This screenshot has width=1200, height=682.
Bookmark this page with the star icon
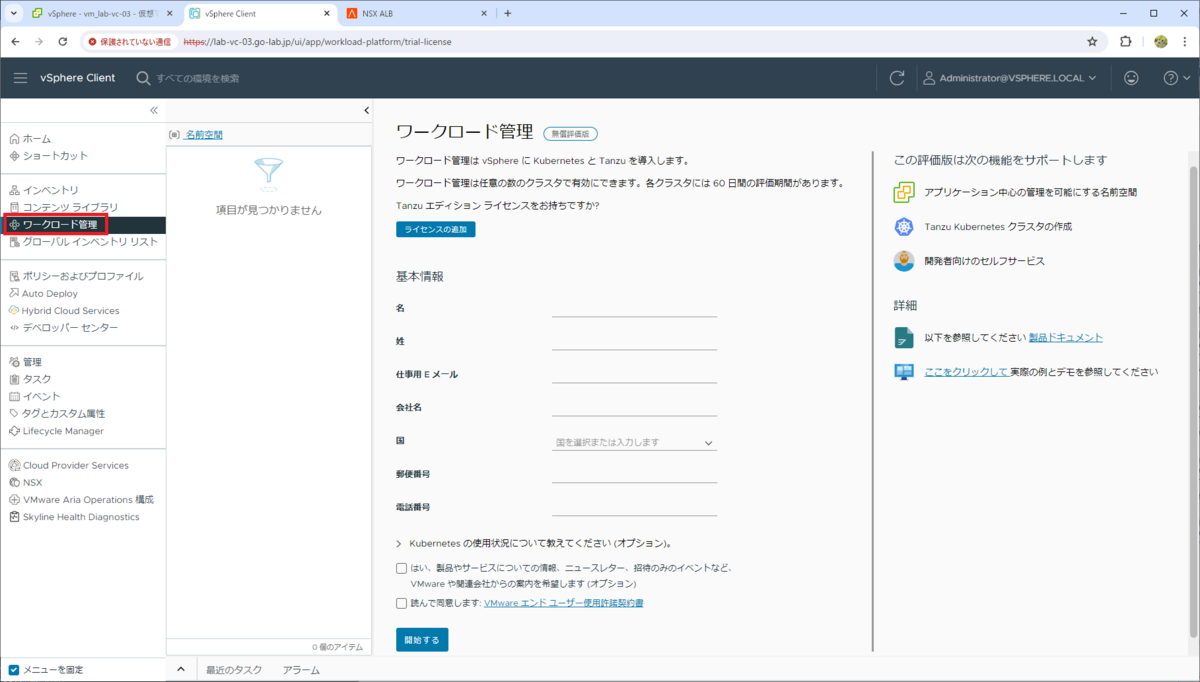click(1092, 42)
